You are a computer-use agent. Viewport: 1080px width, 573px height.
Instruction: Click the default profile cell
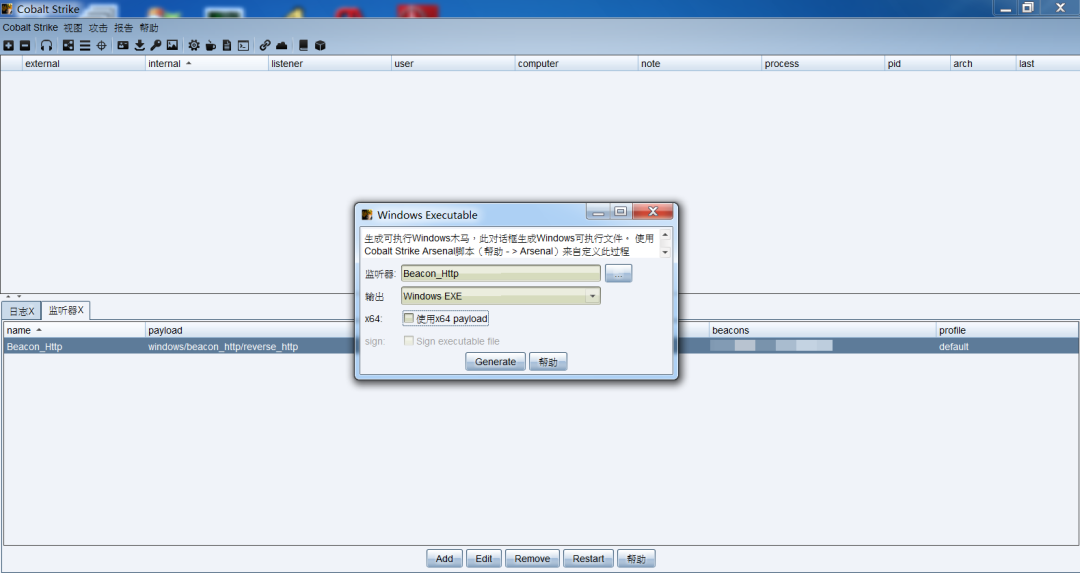point(953,346)
